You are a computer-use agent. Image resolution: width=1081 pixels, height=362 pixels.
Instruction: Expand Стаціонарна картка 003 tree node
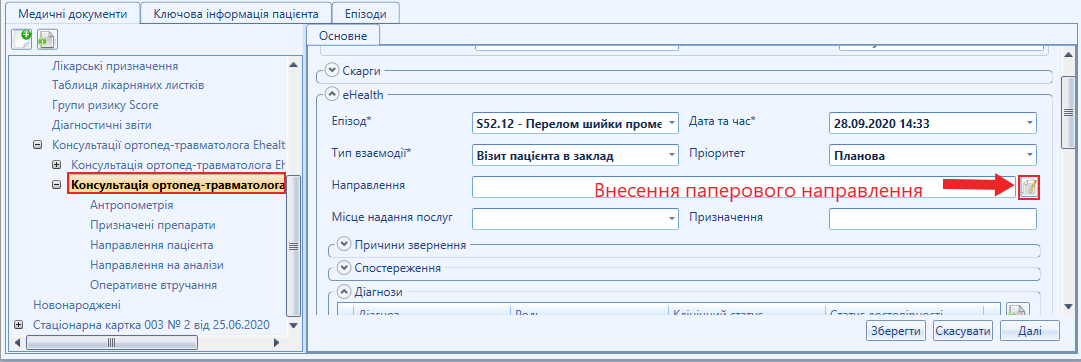pos(18,324)
